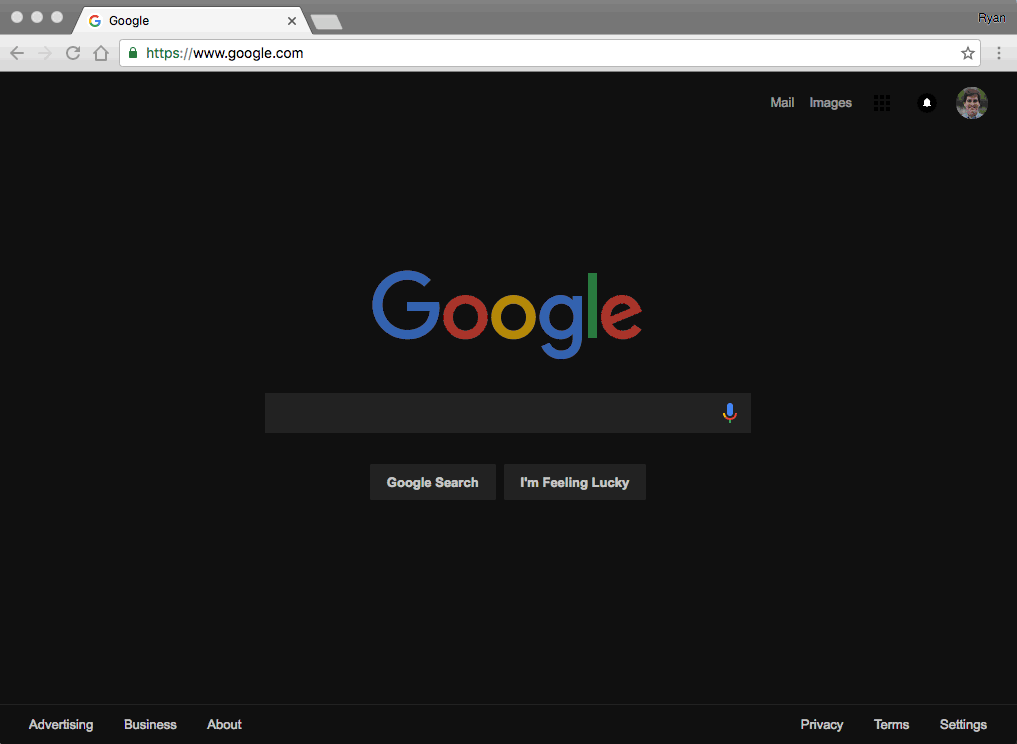Start voice search with microphone icon
Image resolution: width=1017 pixels, height=744 pixels.
tap(730, 413)
